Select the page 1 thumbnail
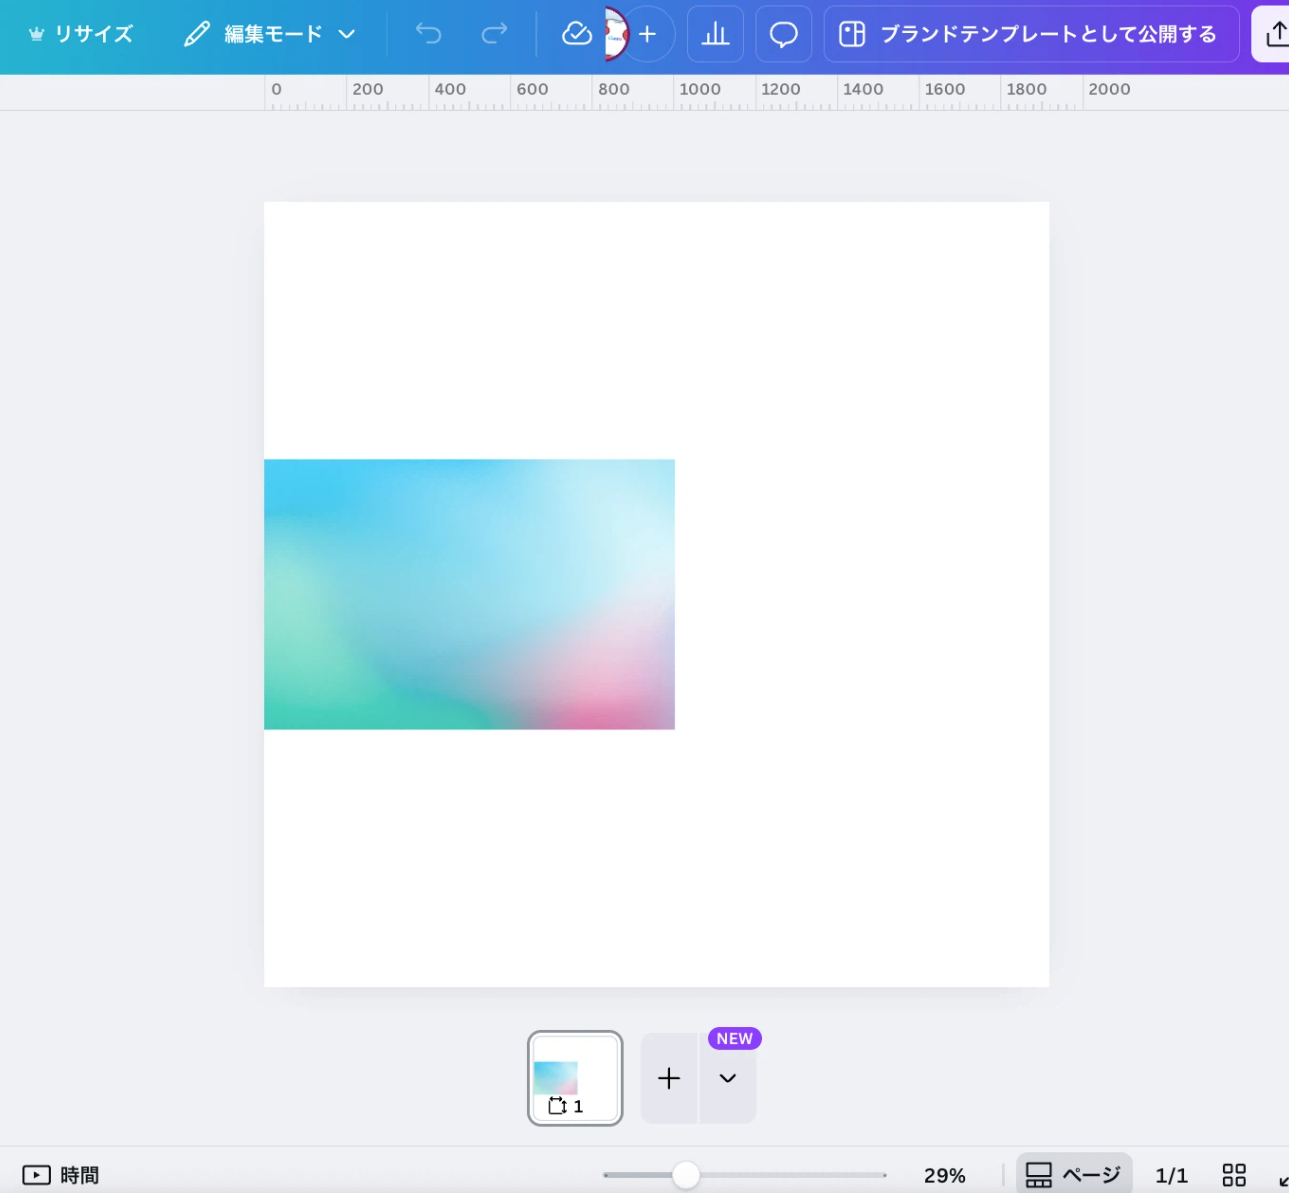The width and height of the screenshot is (1289, 1193). (x=575, y=1078)
